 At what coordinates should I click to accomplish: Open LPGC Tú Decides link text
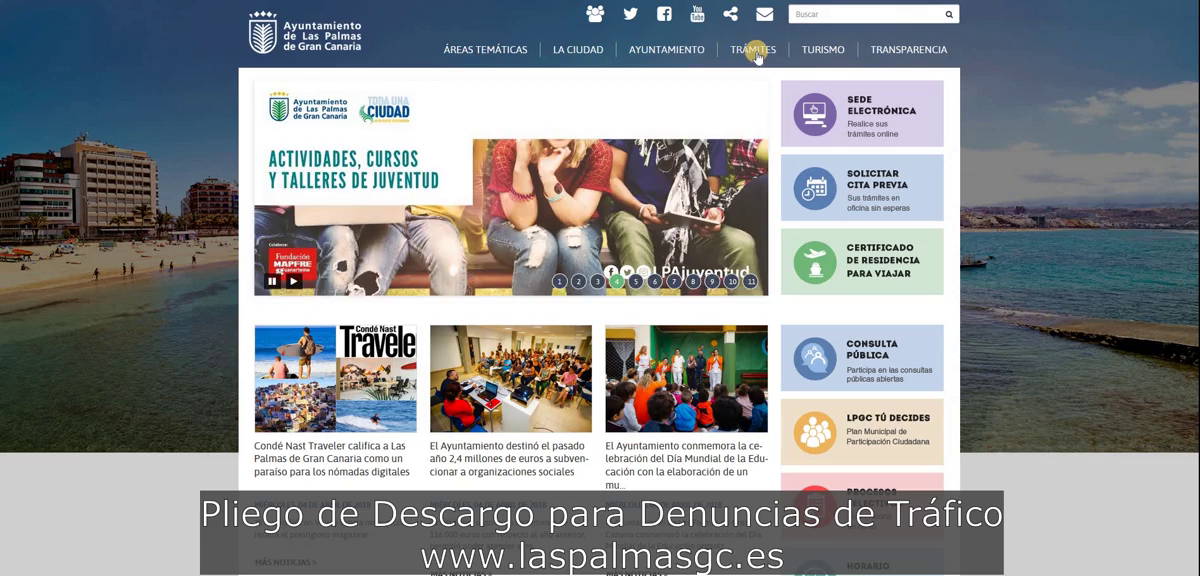coord(888,418)
